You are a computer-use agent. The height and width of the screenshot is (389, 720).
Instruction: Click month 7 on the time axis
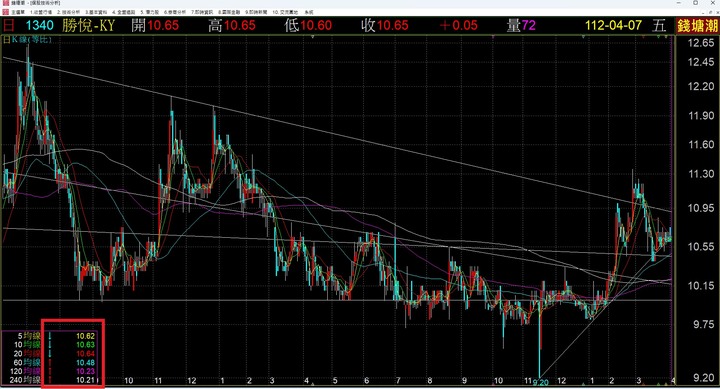(x=398, y=381)
